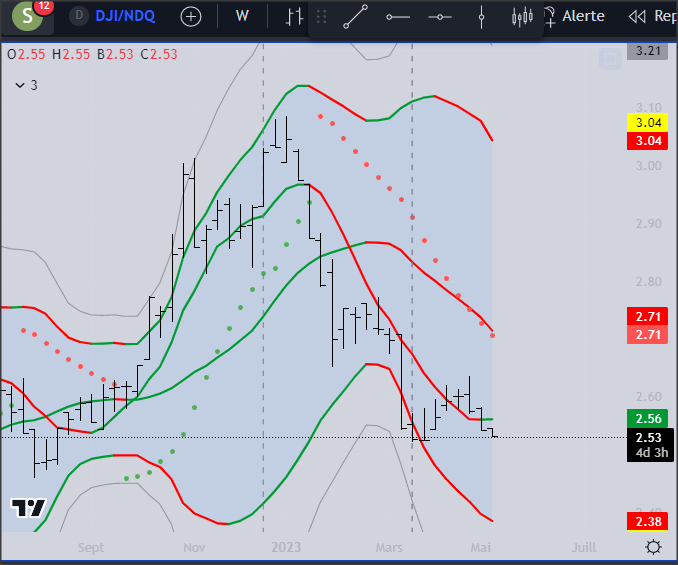Expand the collapsed indicators legend showing 3
This screenshot has height=565, width=678.
point(26,85)
